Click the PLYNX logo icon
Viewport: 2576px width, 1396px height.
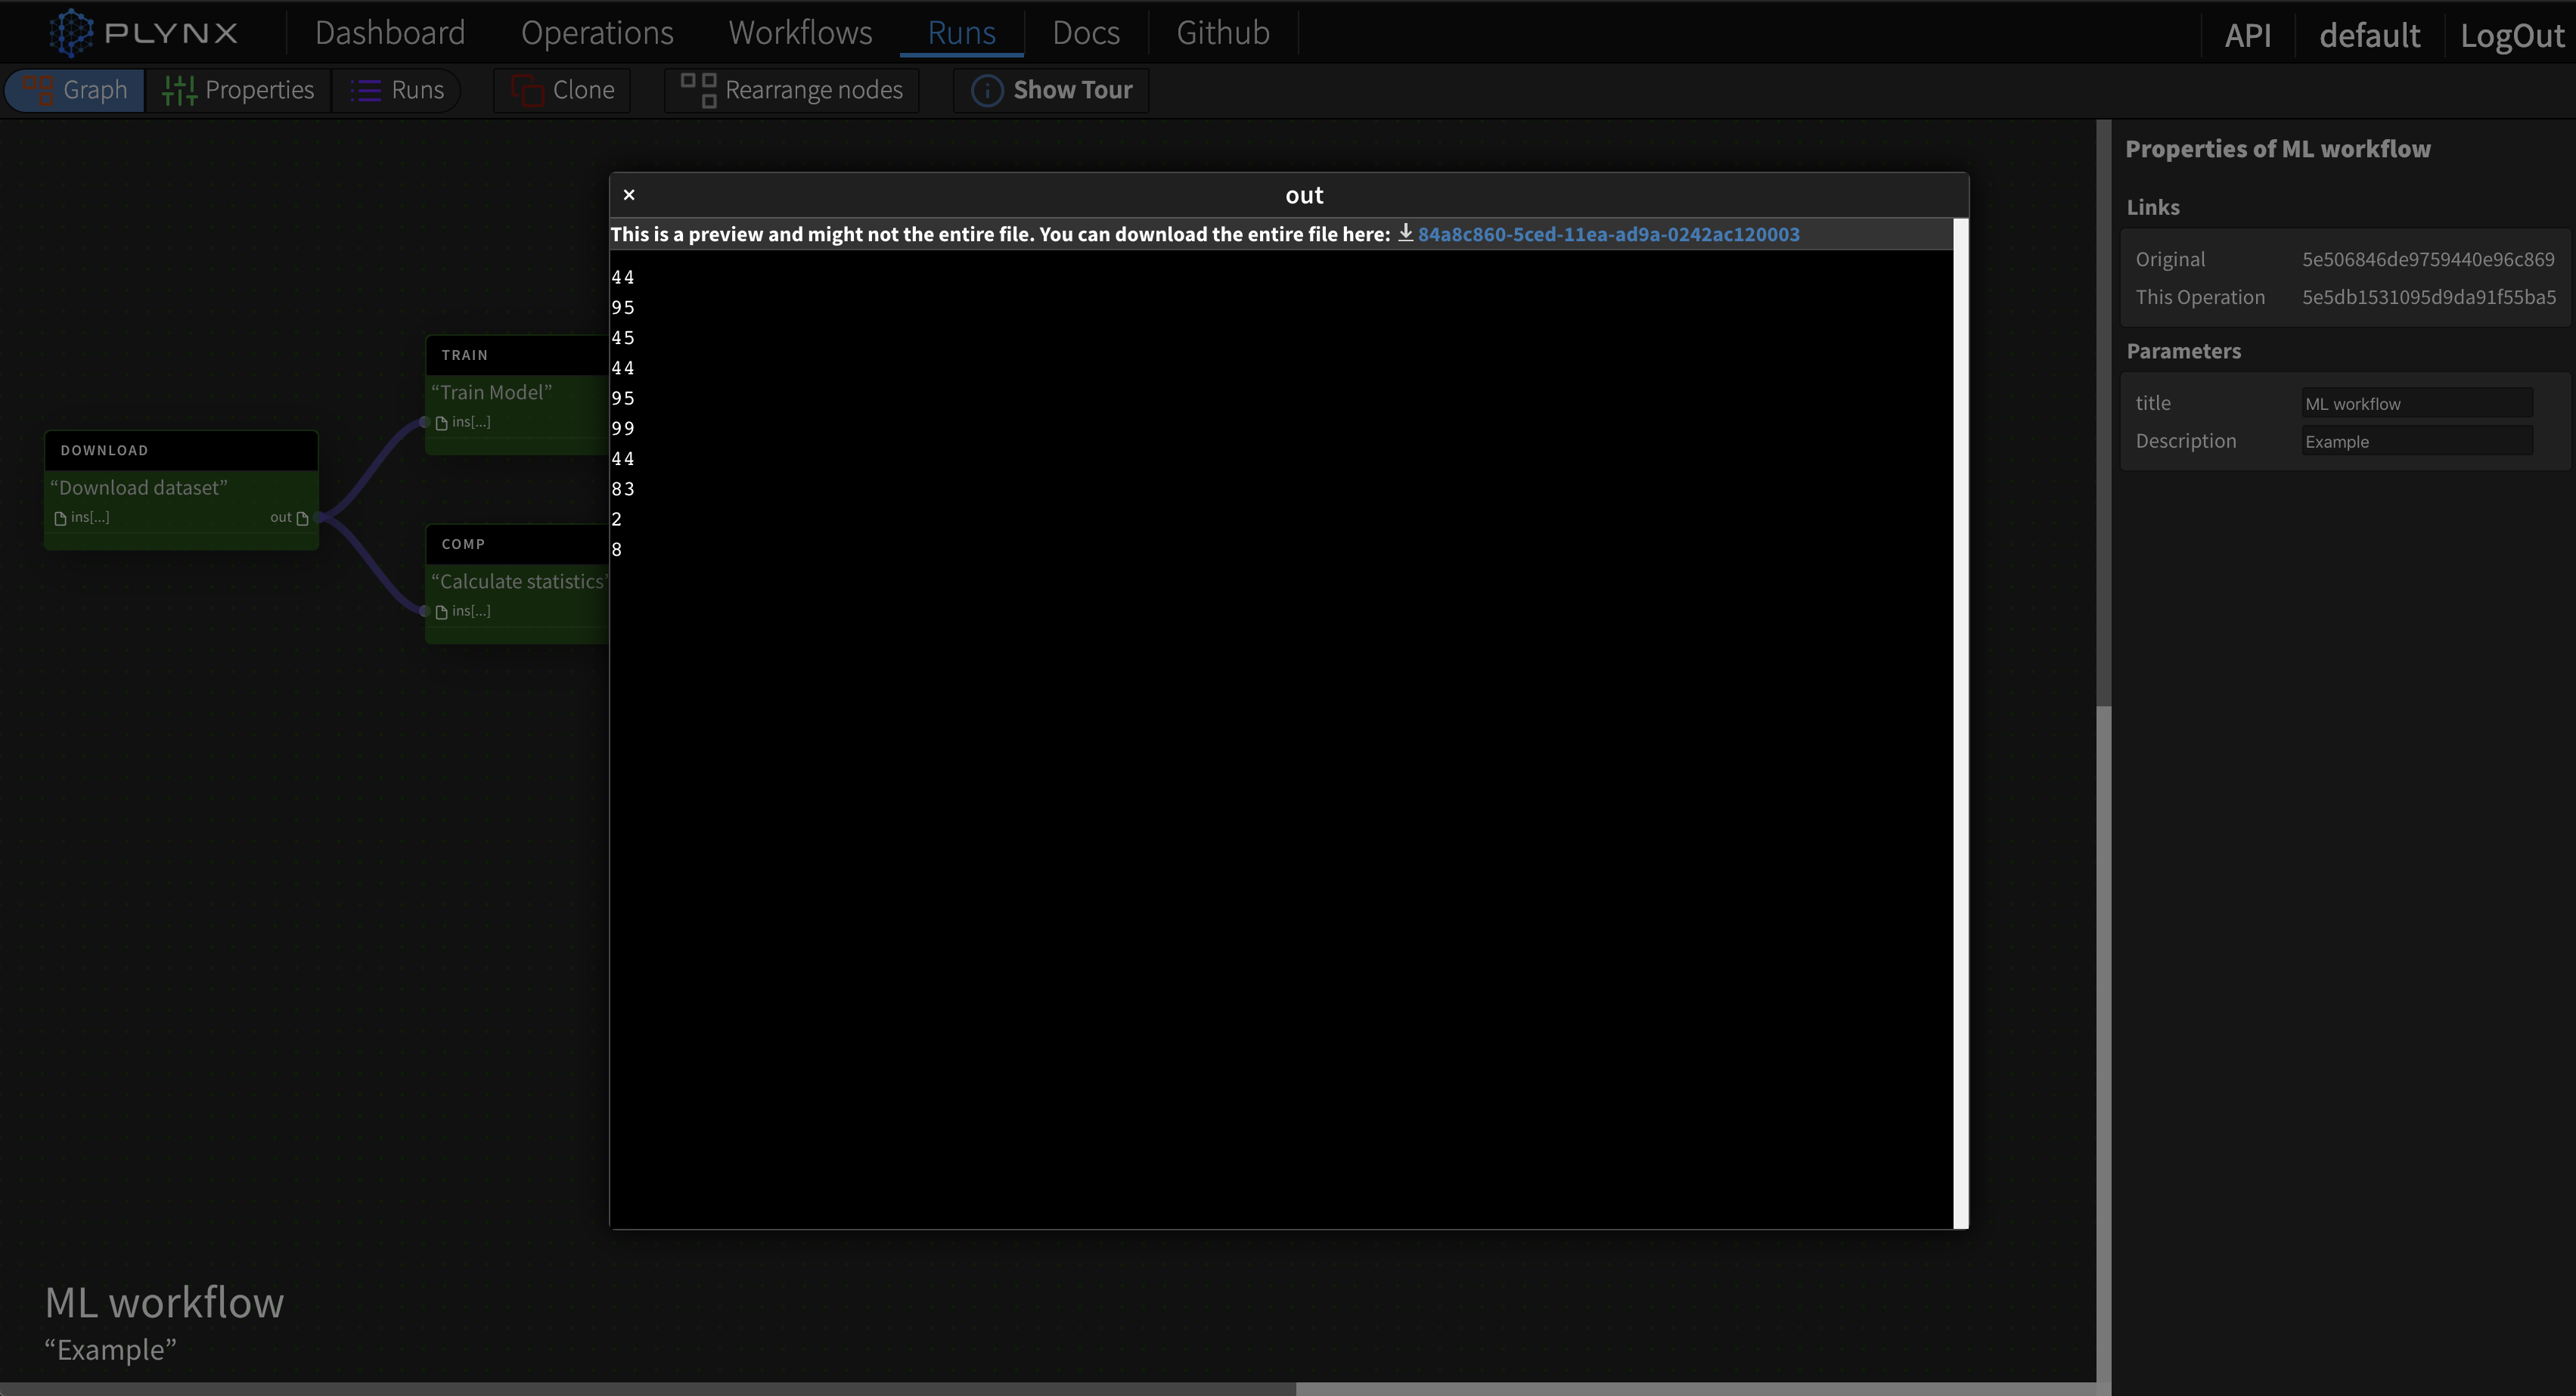tap(71, 33)
